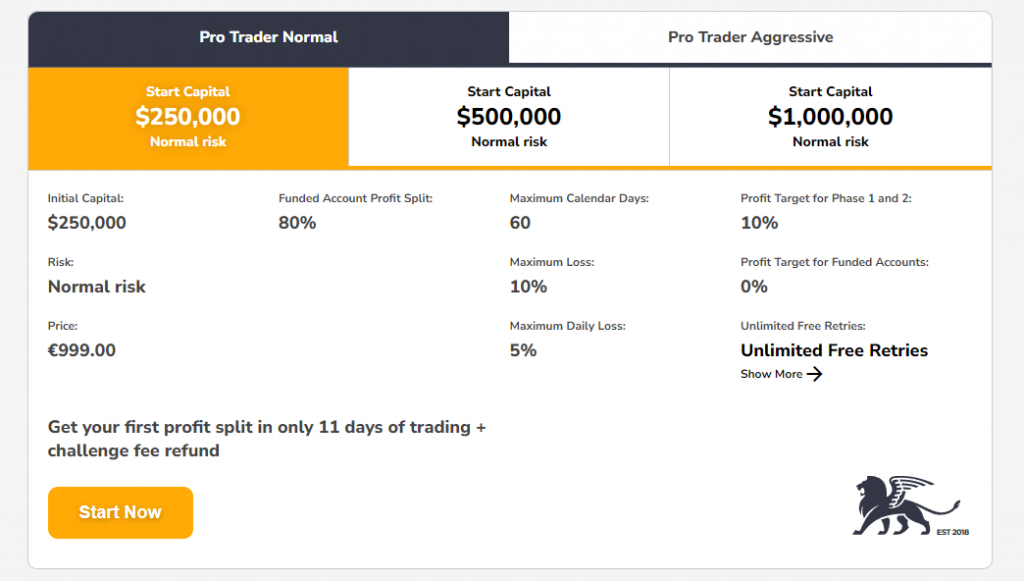The width and height of the screenshot is (1024, 581).
Task: Select the $1,000,000 start capital option
Action: [830, 116]
